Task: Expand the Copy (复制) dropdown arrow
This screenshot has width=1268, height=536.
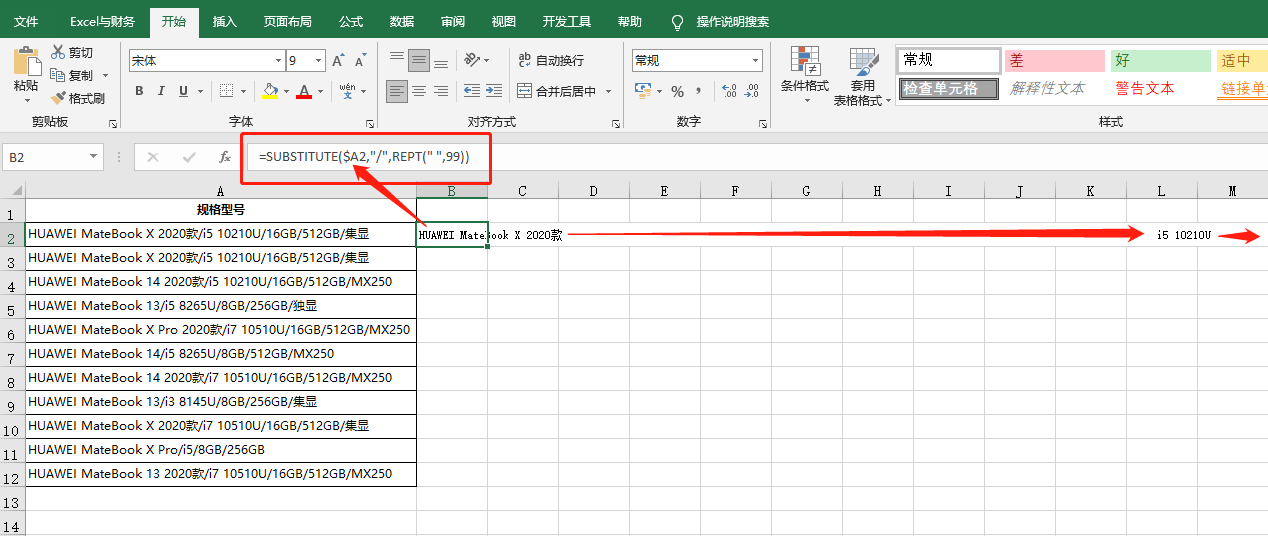Action: [105, 75]
